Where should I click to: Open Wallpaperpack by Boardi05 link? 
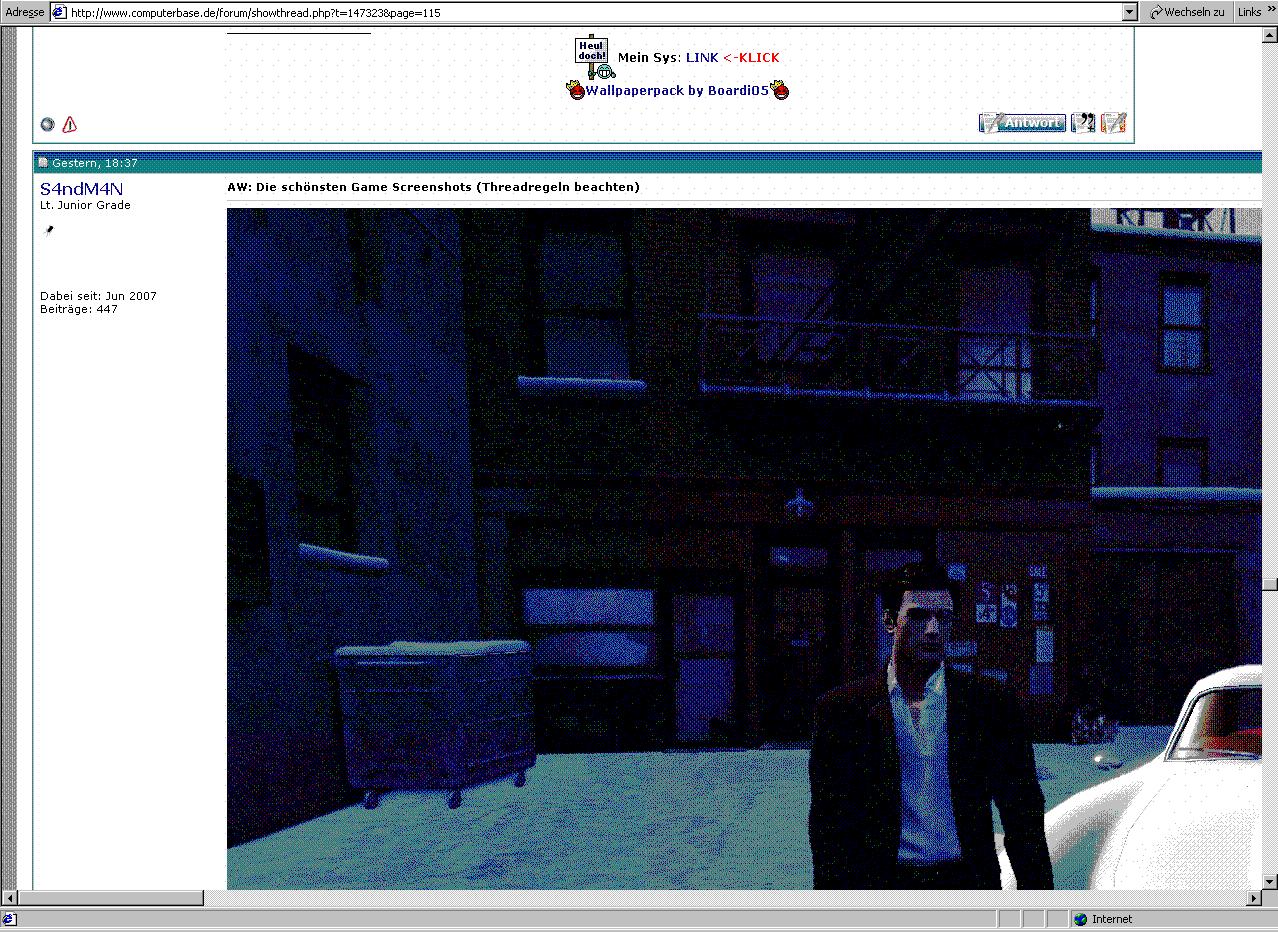coord(677,90)
